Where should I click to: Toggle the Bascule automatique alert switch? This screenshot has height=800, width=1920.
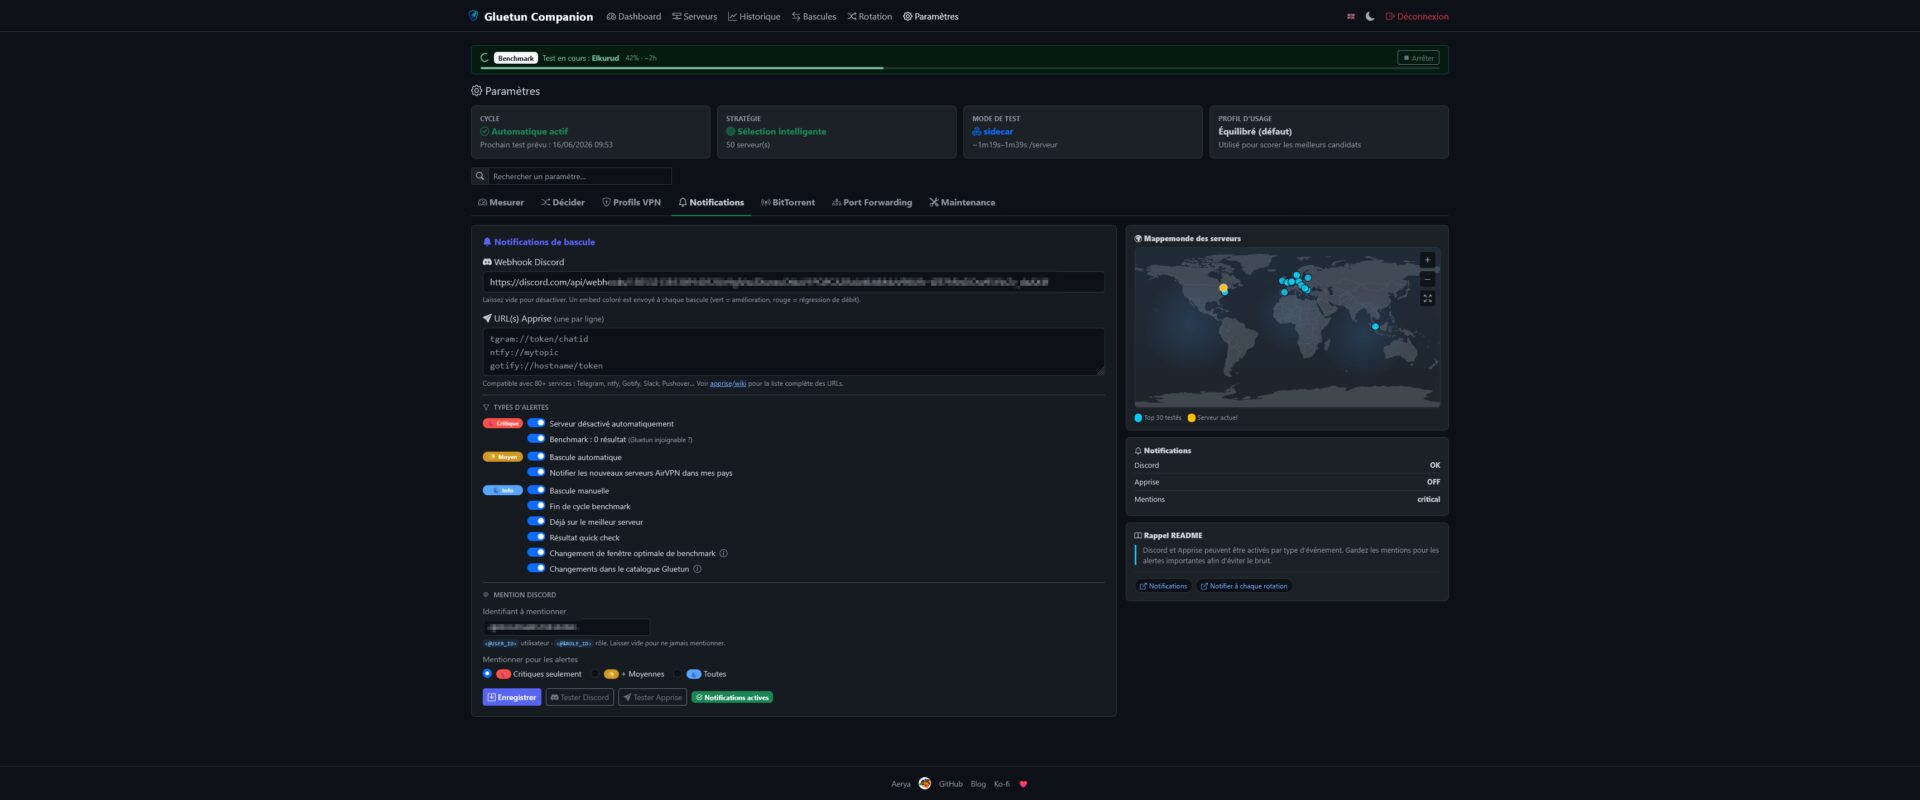point(536,456)
